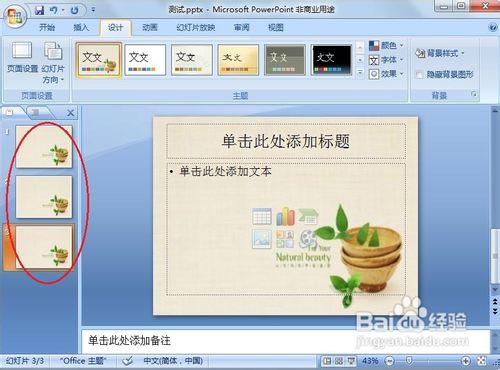The height and width of the screenshot is (370, 500).
Task: Insert a table via placeholder icon
Action: (x=261, y=217)
